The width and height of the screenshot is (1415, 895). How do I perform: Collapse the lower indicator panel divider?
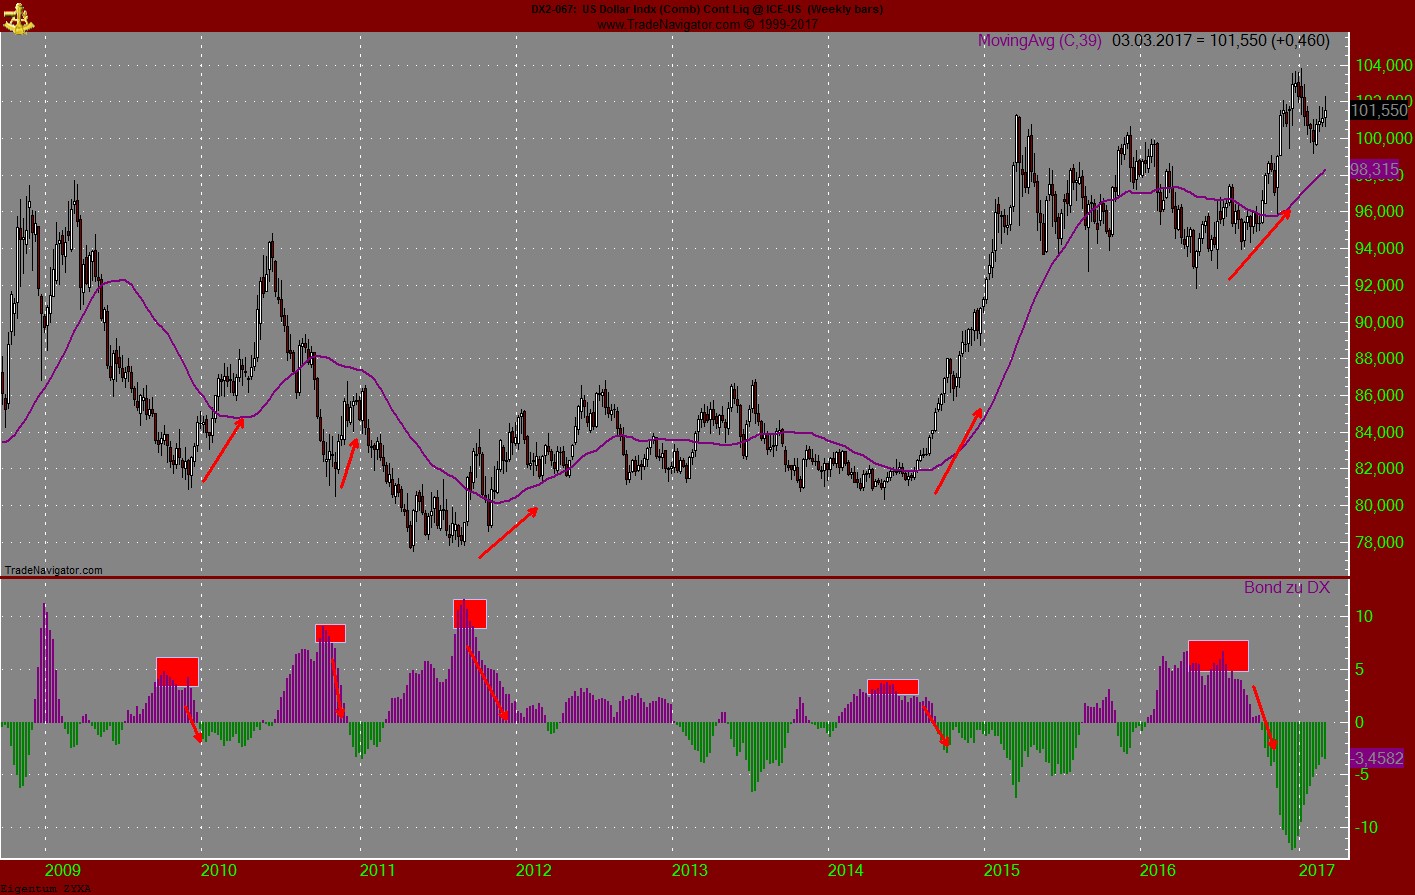[700, 578]
